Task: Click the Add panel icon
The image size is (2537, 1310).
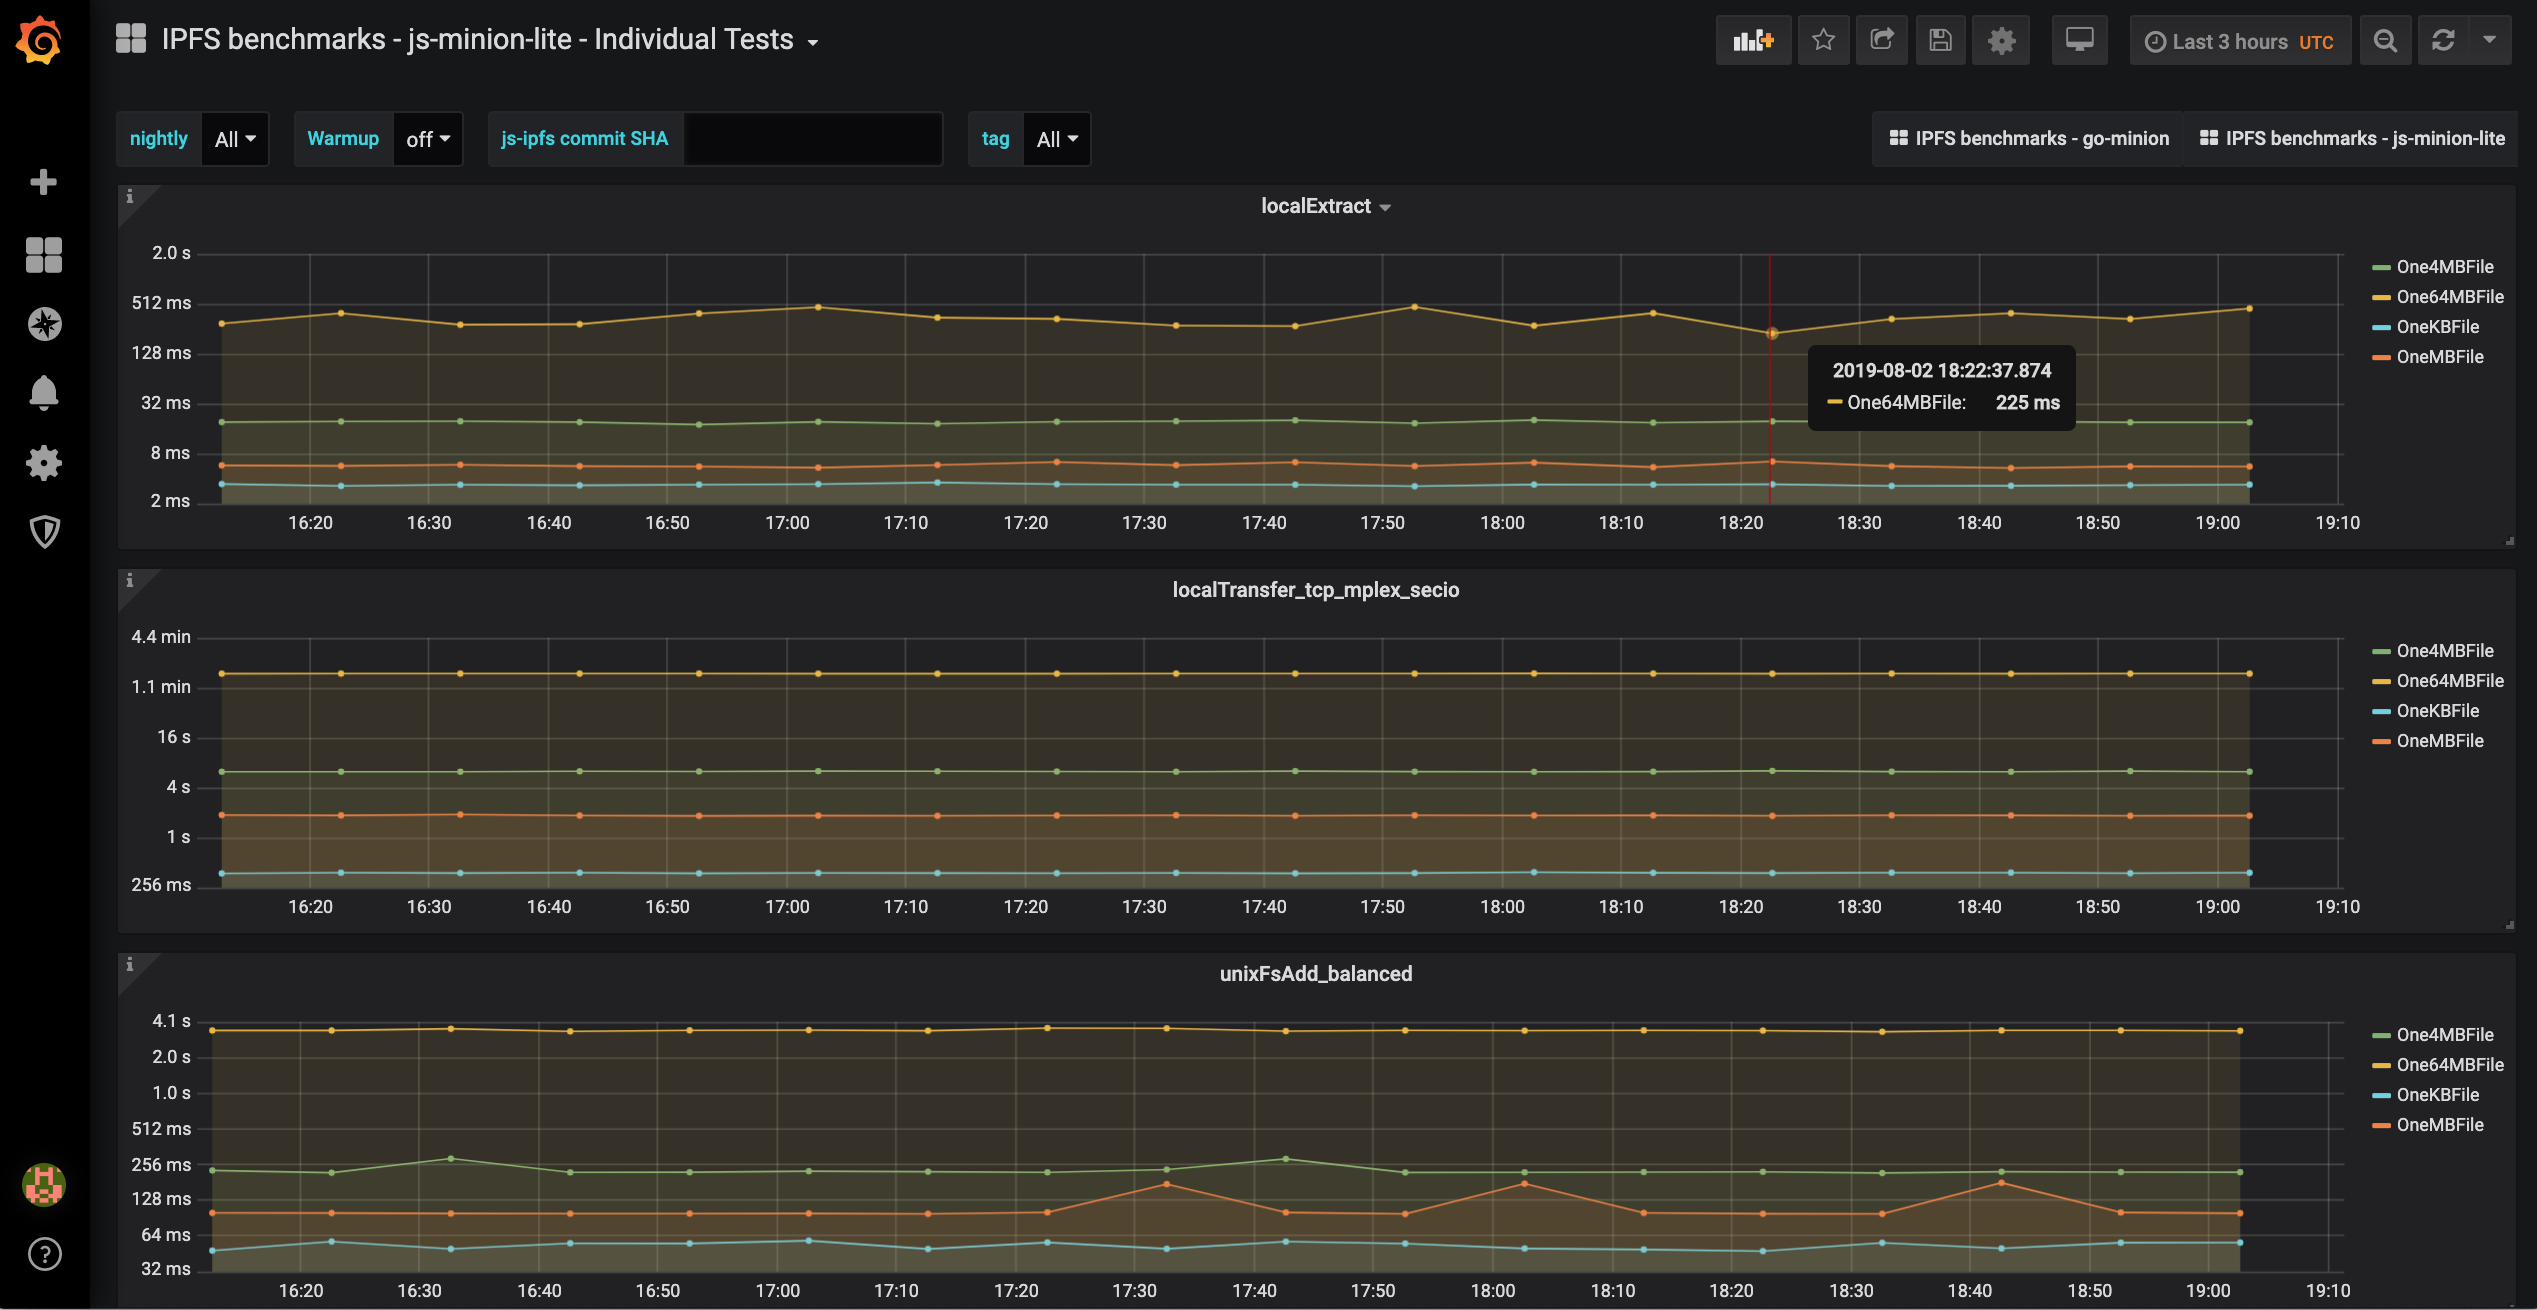Action: [1754, 40]
